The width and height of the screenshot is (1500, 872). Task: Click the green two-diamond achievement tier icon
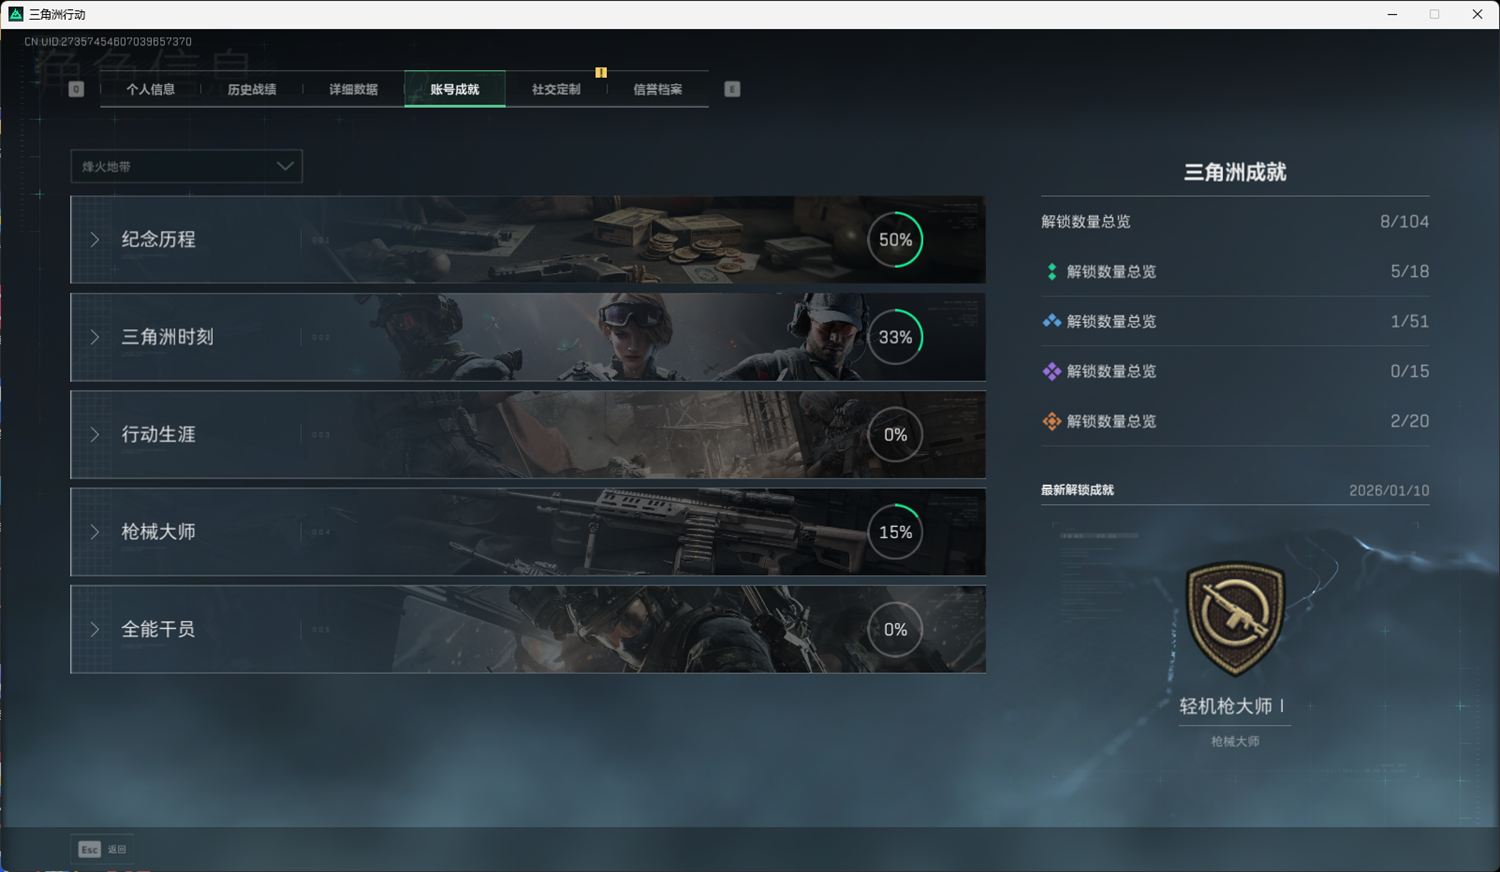tap(1051, 272)
